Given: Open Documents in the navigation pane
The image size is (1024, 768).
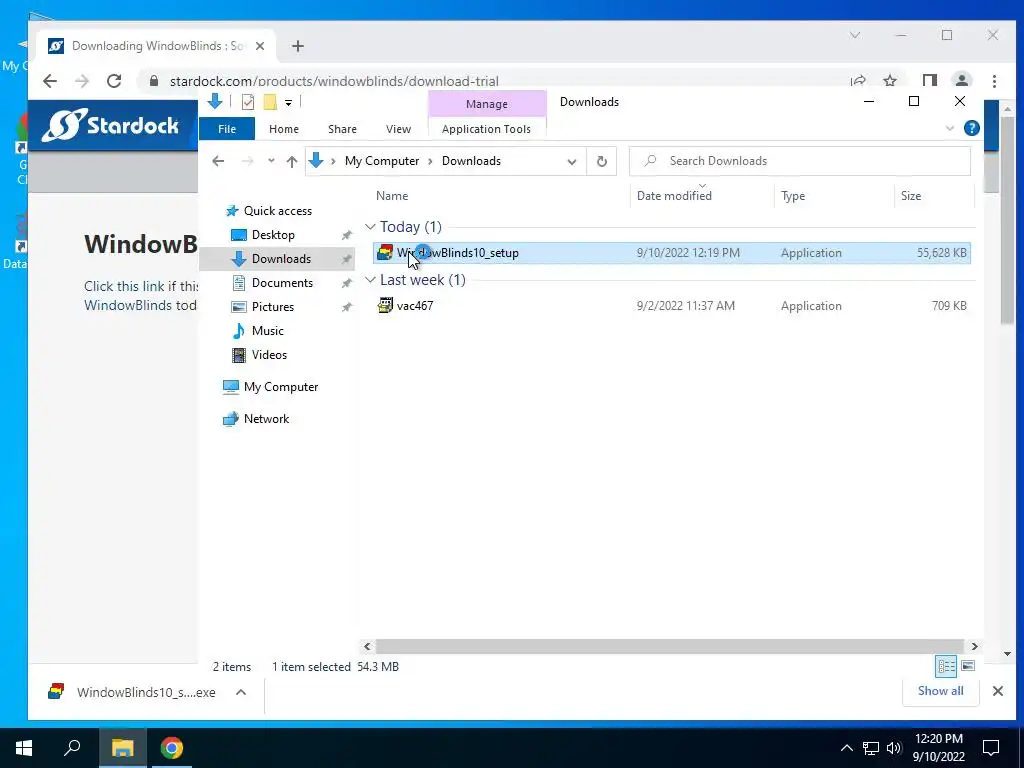Looking at the screenshot, I should point(282,283).
